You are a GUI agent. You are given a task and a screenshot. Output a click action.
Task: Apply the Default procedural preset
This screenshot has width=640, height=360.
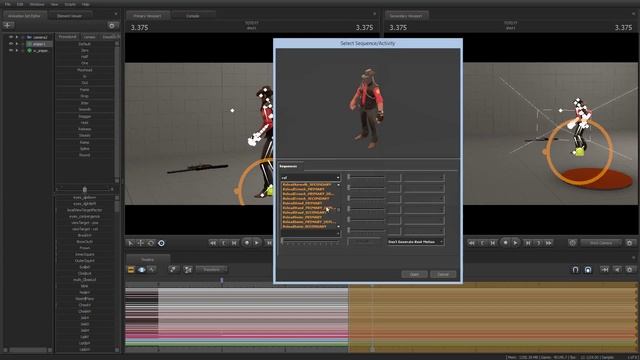click(x=84, y=44)
